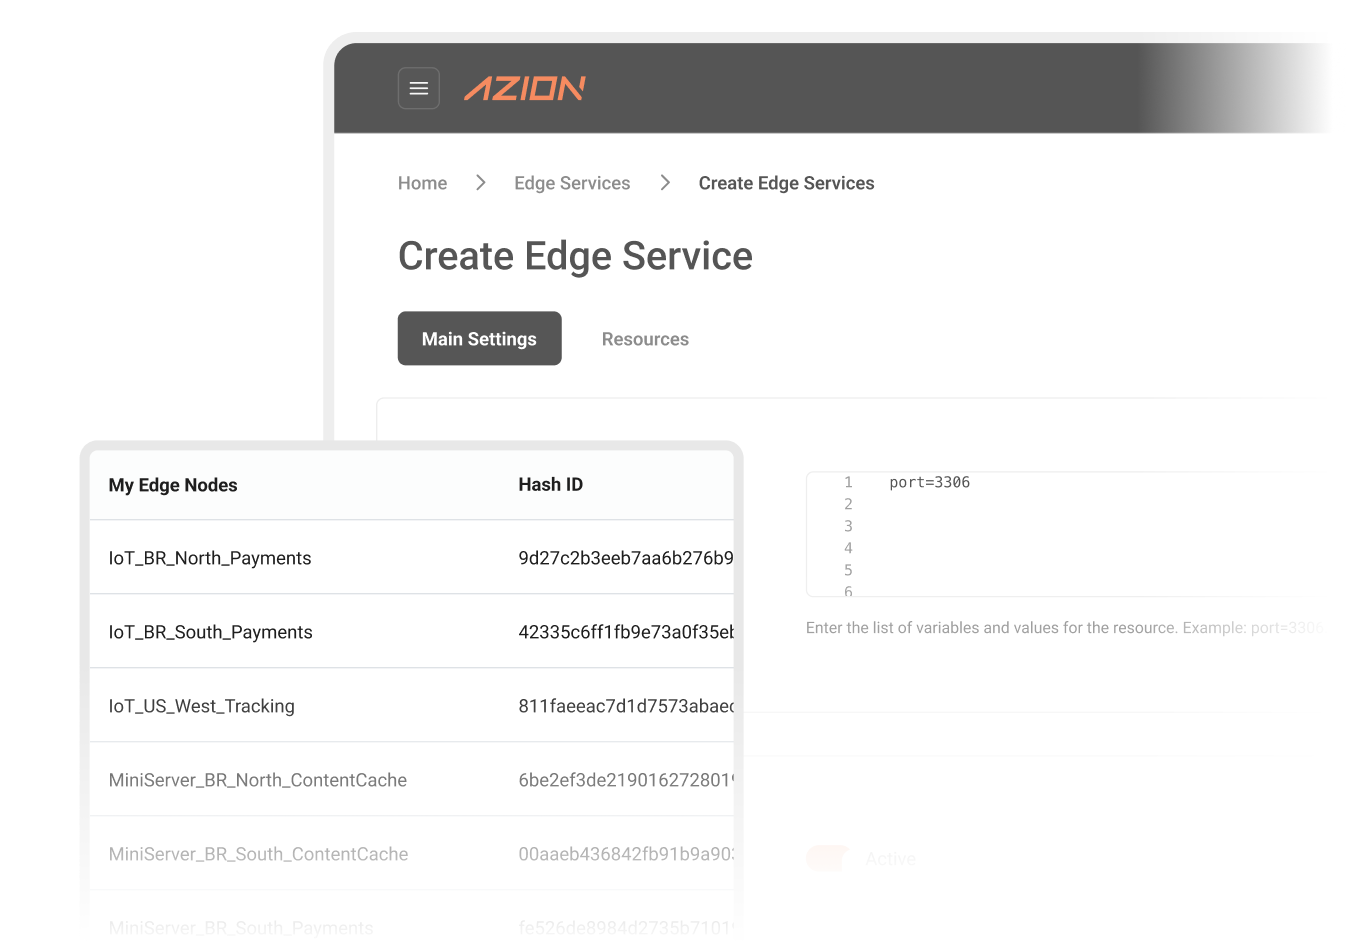Click the My Edge Nodes column header
This screenshot has width=1346, height=944.
point(173,485)
